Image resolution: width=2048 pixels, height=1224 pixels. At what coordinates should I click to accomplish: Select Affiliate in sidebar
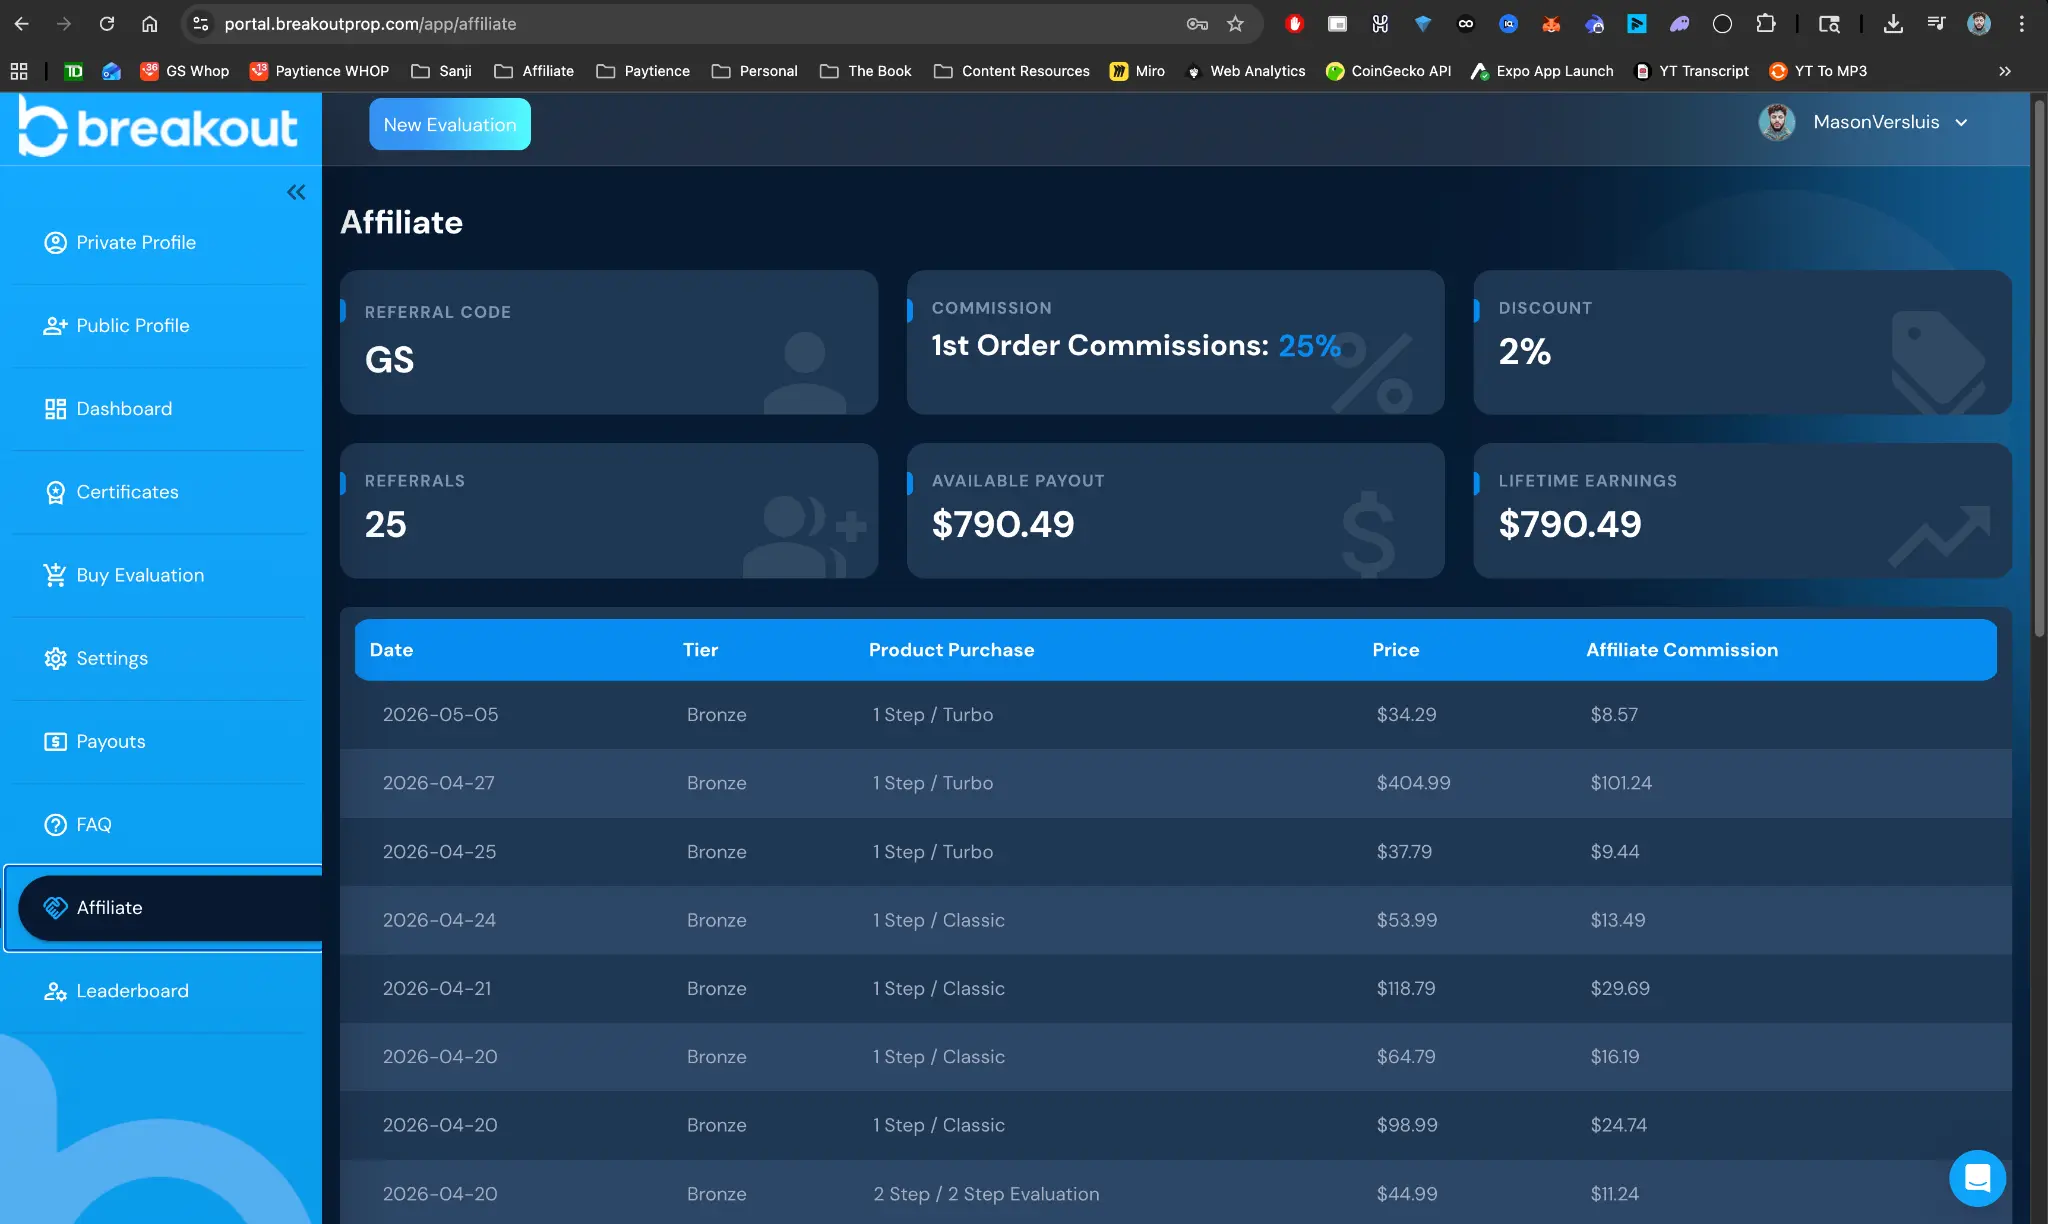click(x=170, y=908)
